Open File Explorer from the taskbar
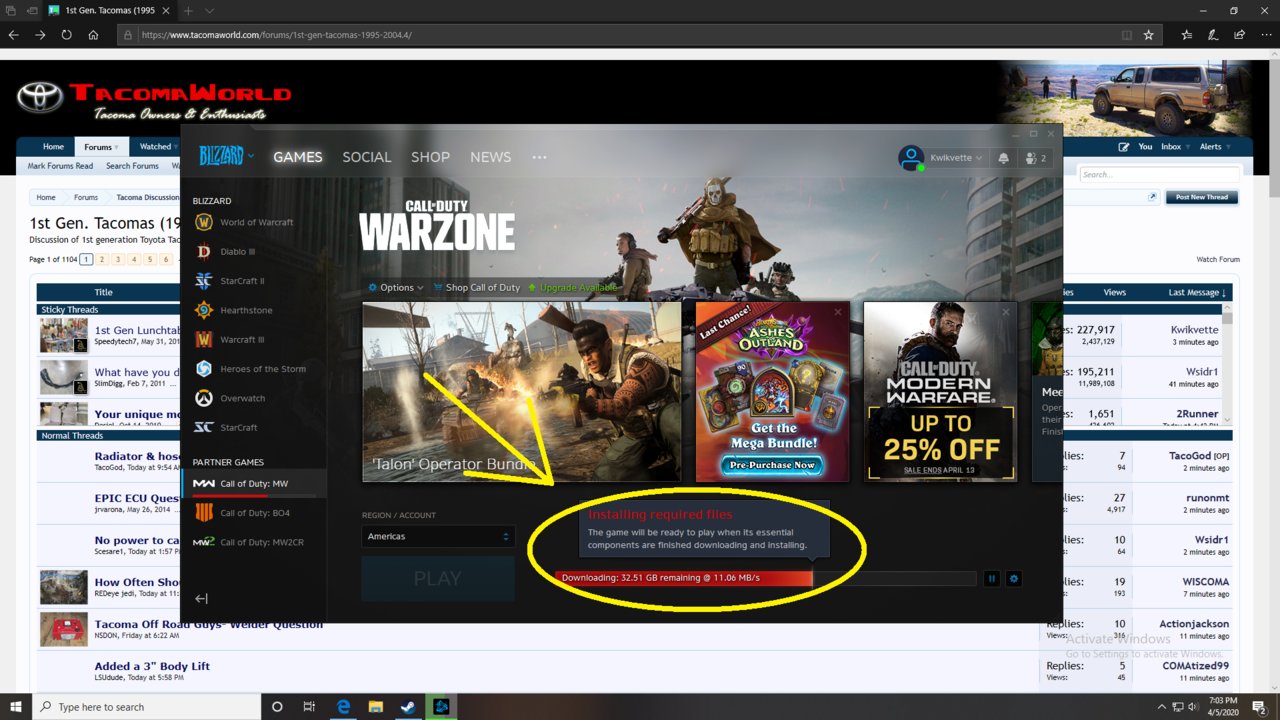The image size is (1280, 720). tap(375, 706)
